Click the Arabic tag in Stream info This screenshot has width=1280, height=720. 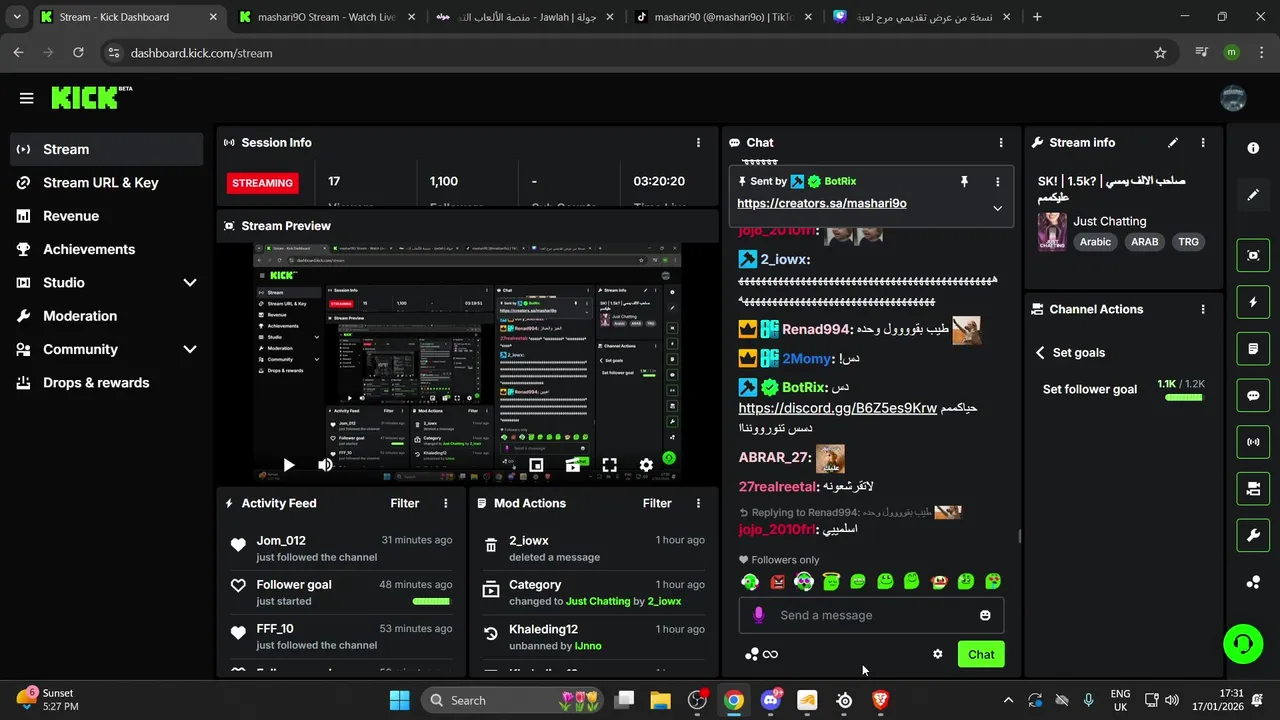pyautogui.click(x=1095, y=242)
